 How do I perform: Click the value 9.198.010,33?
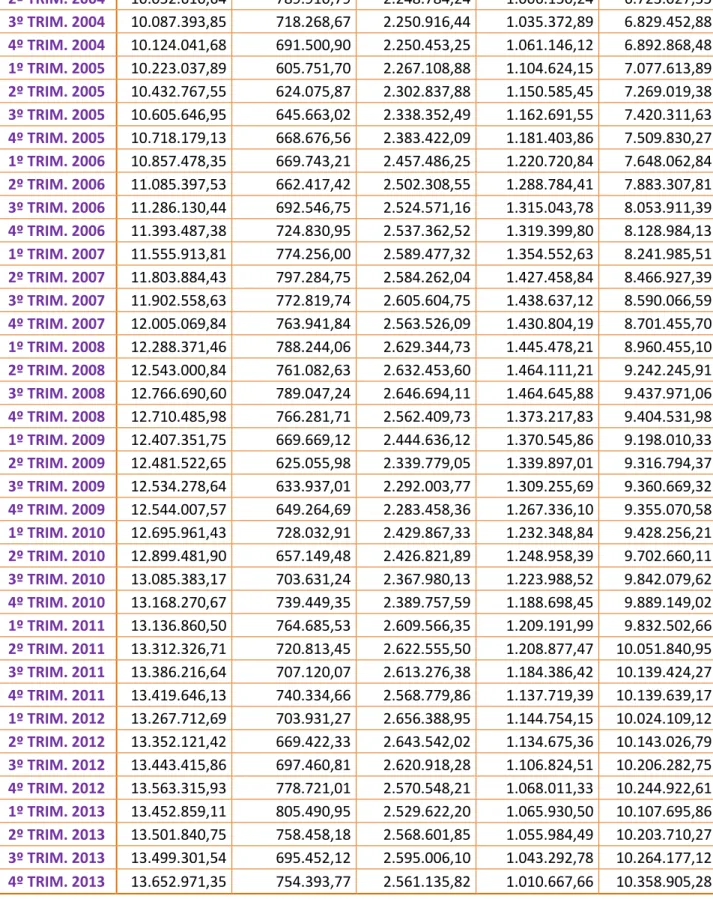tap(668, 440)
